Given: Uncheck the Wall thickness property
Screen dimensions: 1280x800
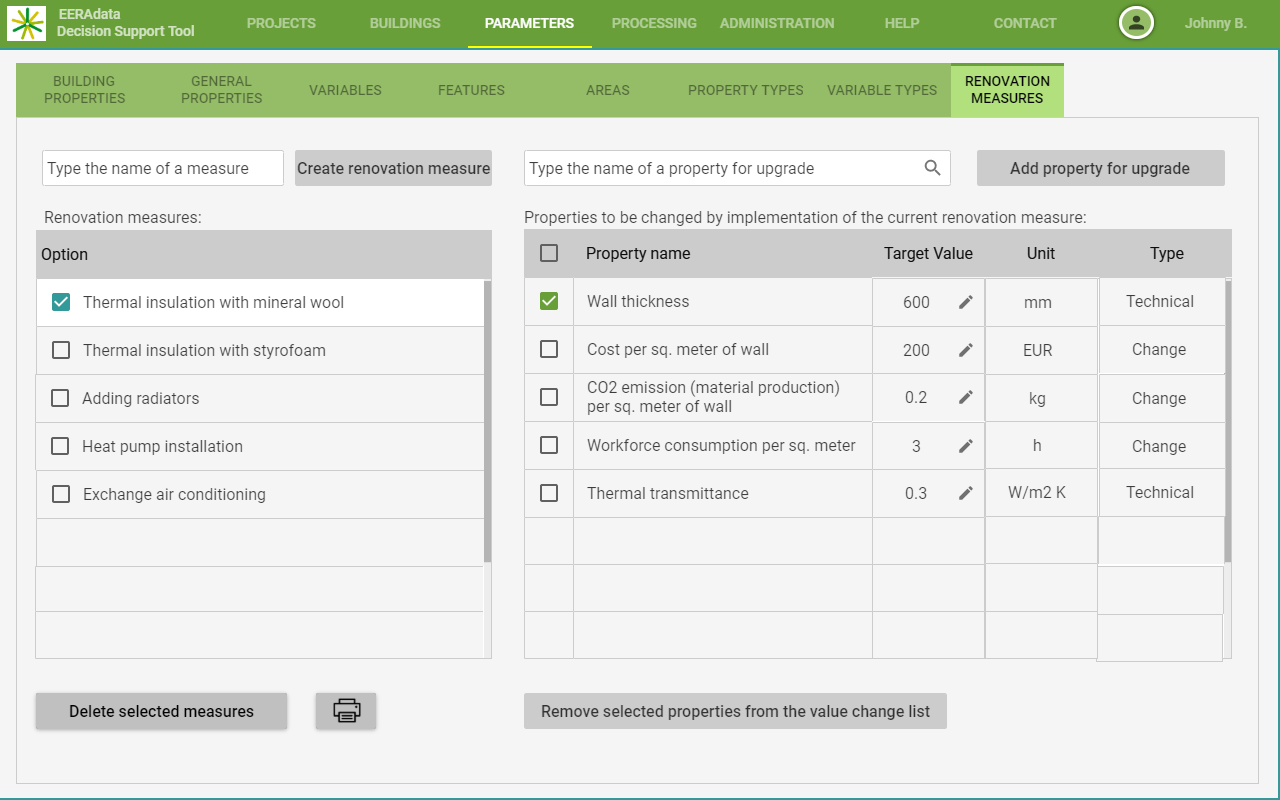Looking at the screenshot, I should (x=549, y=301).
